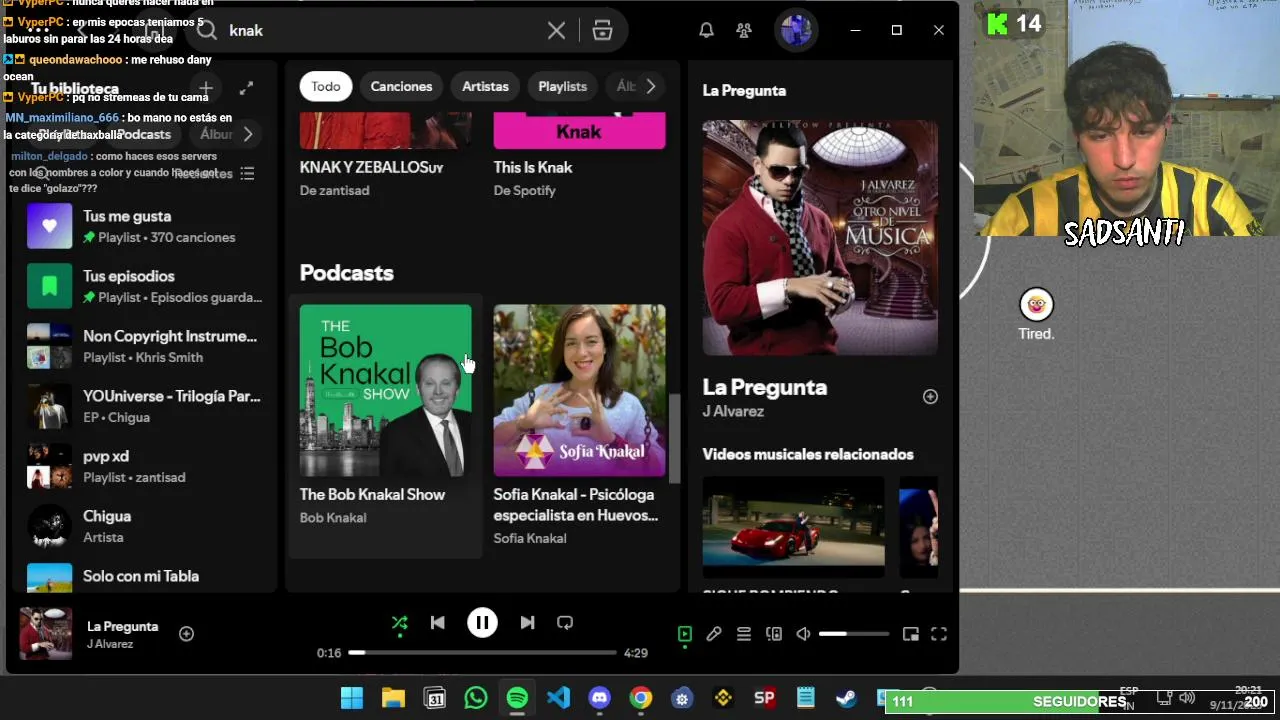Open The Bob Knakal Show podcast cover
This screenshot has width=1280, height=720.
[x=385, y=390]
